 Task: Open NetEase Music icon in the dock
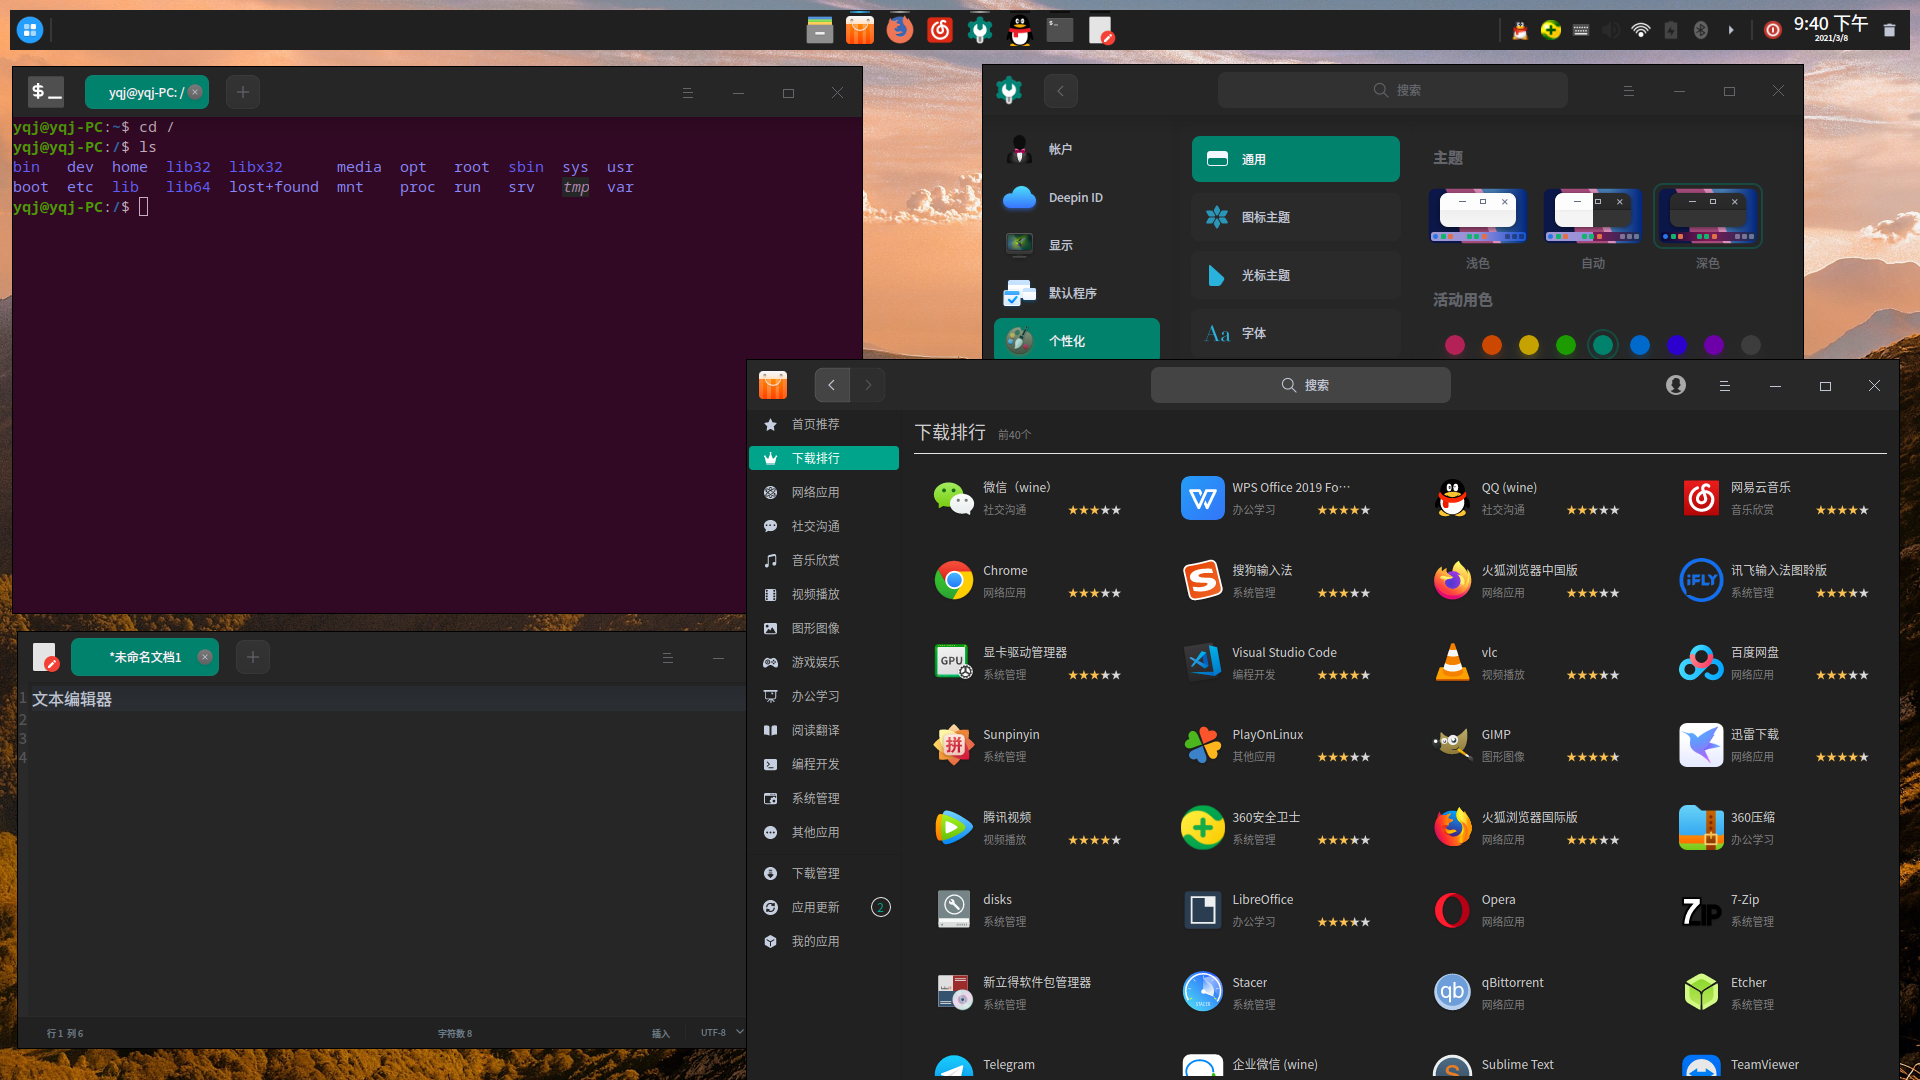tap(940, 30)
